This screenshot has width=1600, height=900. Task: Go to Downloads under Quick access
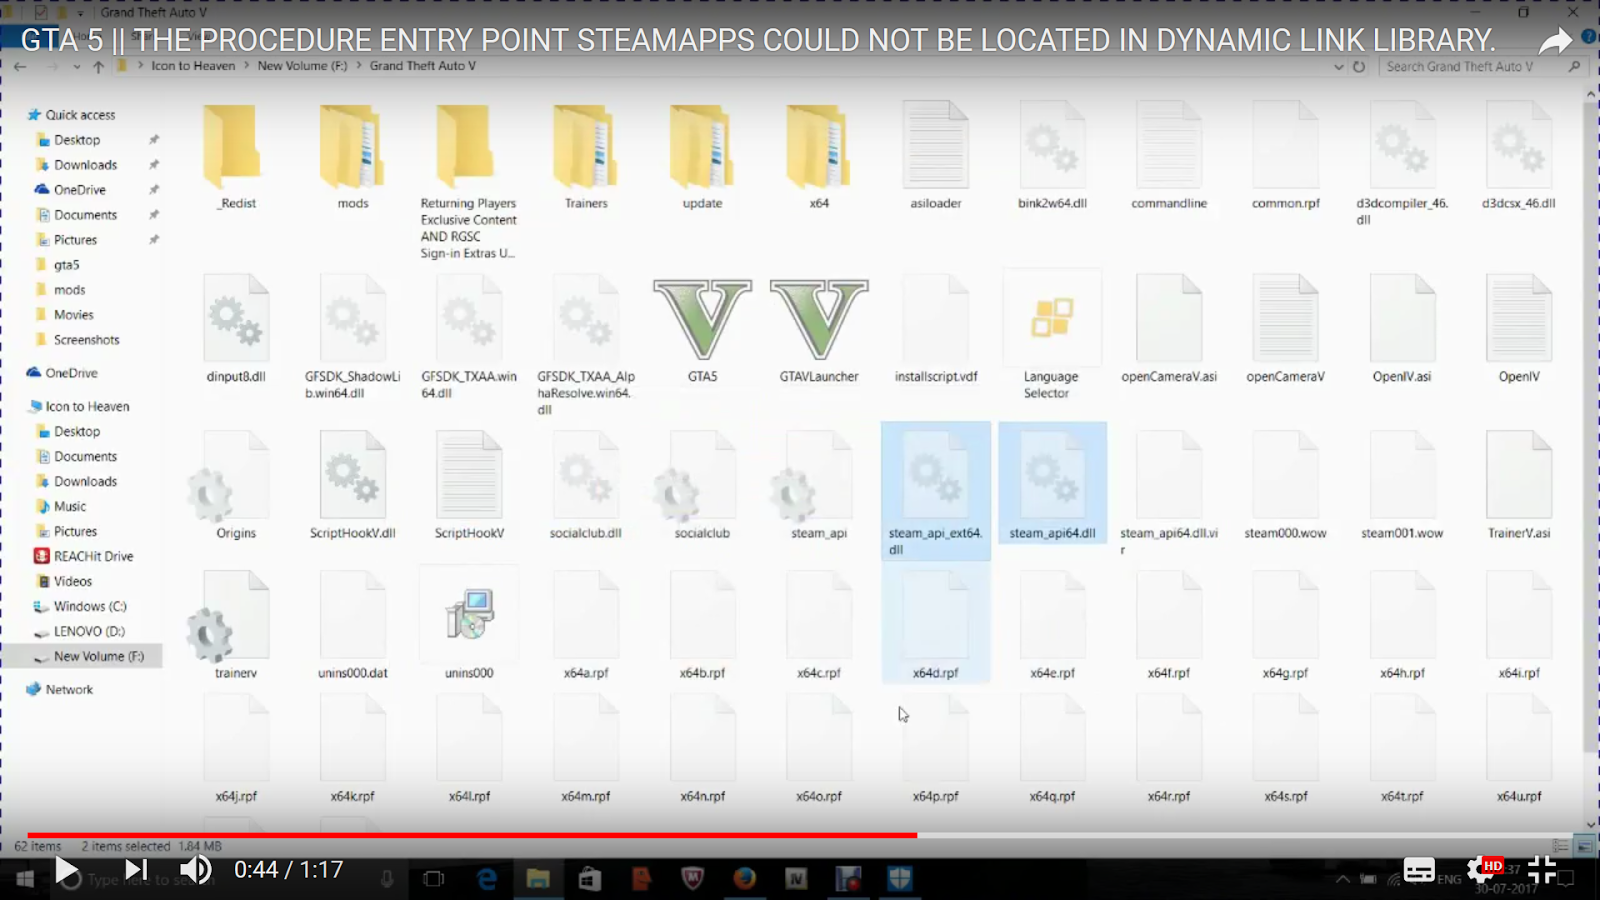point(85,165)
